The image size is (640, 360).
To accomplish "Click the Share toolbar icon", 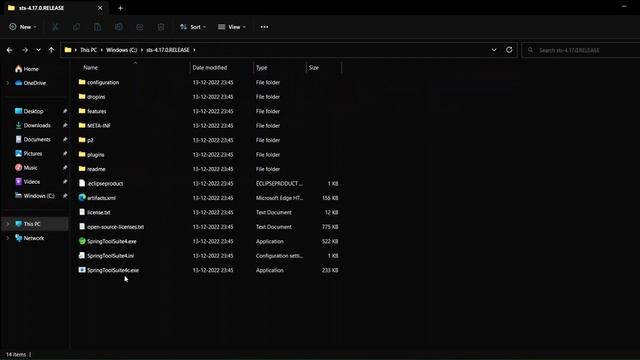I will (140, 27).
